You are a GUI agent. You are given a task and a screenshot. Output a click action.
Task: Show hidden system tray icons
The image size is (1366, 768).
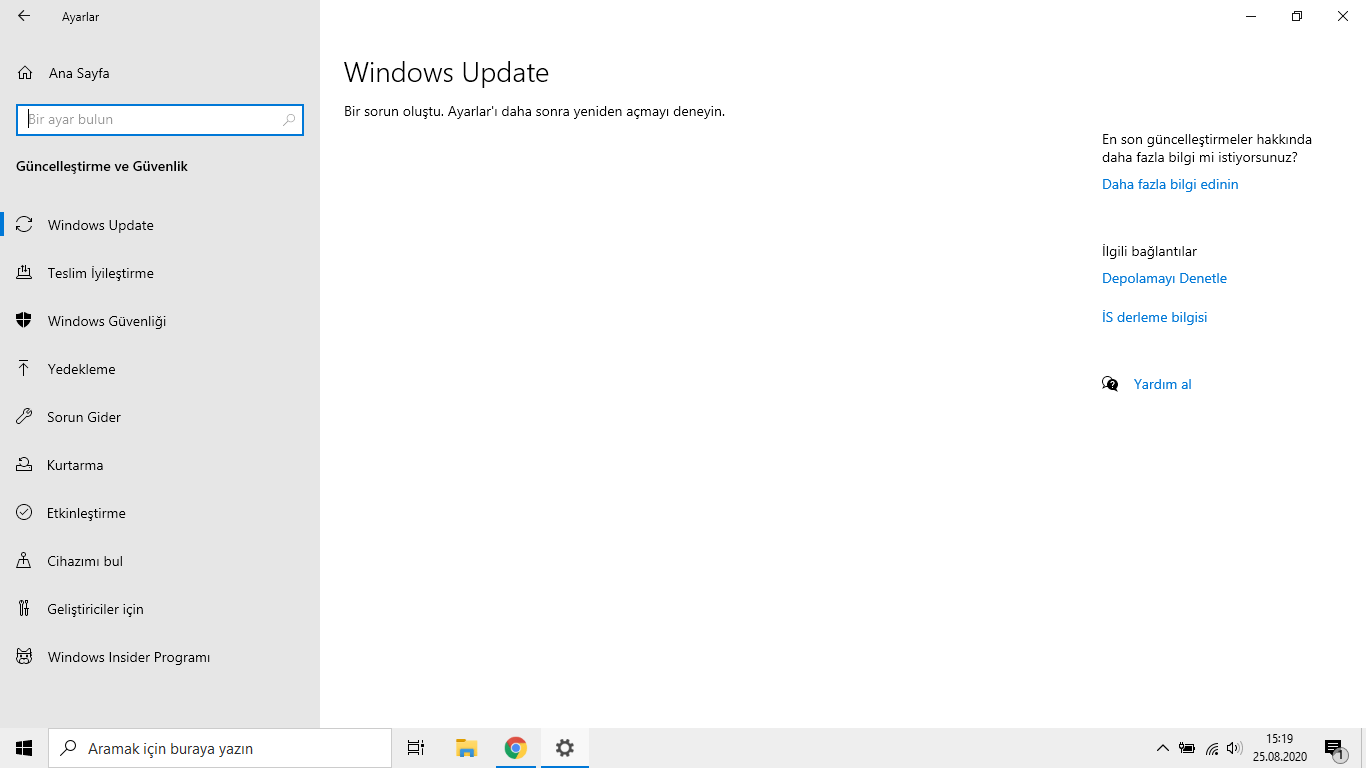click(x=1162, y=748)
